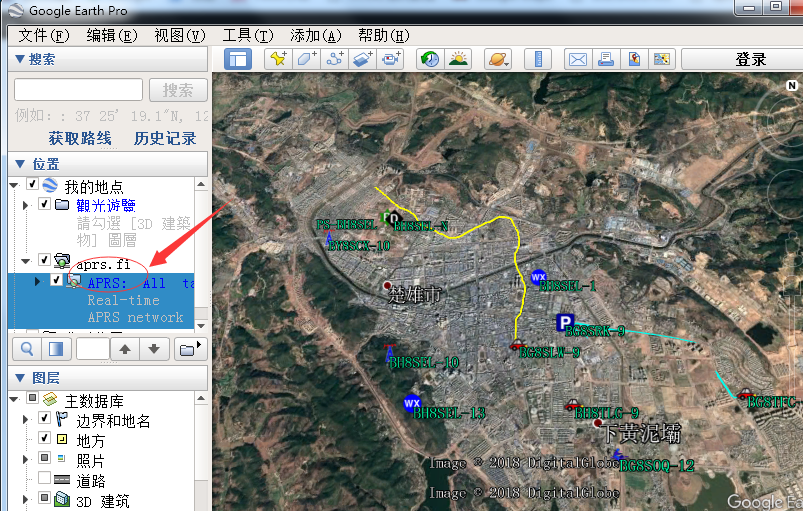This screenshot has height=511, width=803.
Task: Open the 视图(V) menu
Action: coord(179,35)
